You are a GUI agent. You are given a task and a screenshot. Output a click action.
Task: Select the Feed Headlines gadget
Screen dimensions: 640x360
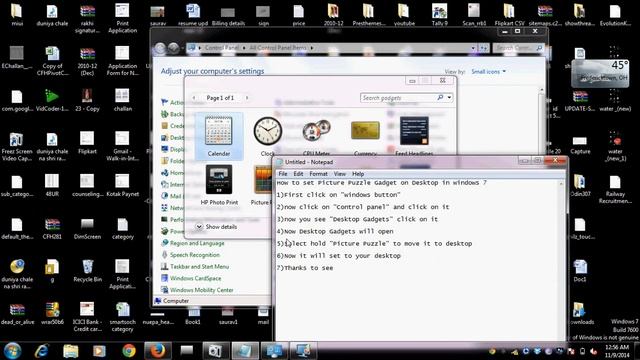(x=414, y=136)
